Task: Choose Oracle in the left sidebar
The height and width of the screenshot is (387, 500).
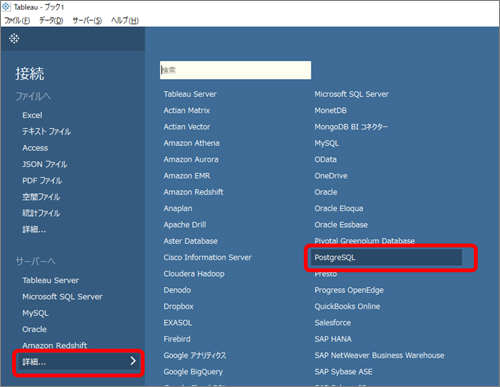Action: [34, 329]
